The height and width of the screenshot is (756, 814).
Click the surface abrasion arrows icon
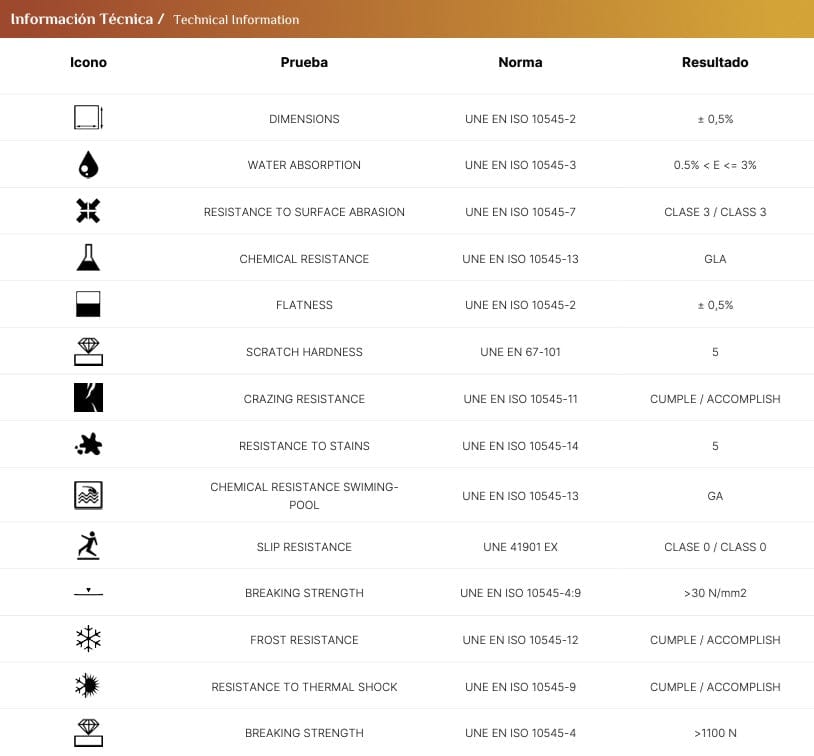click(x=88, y=211)
